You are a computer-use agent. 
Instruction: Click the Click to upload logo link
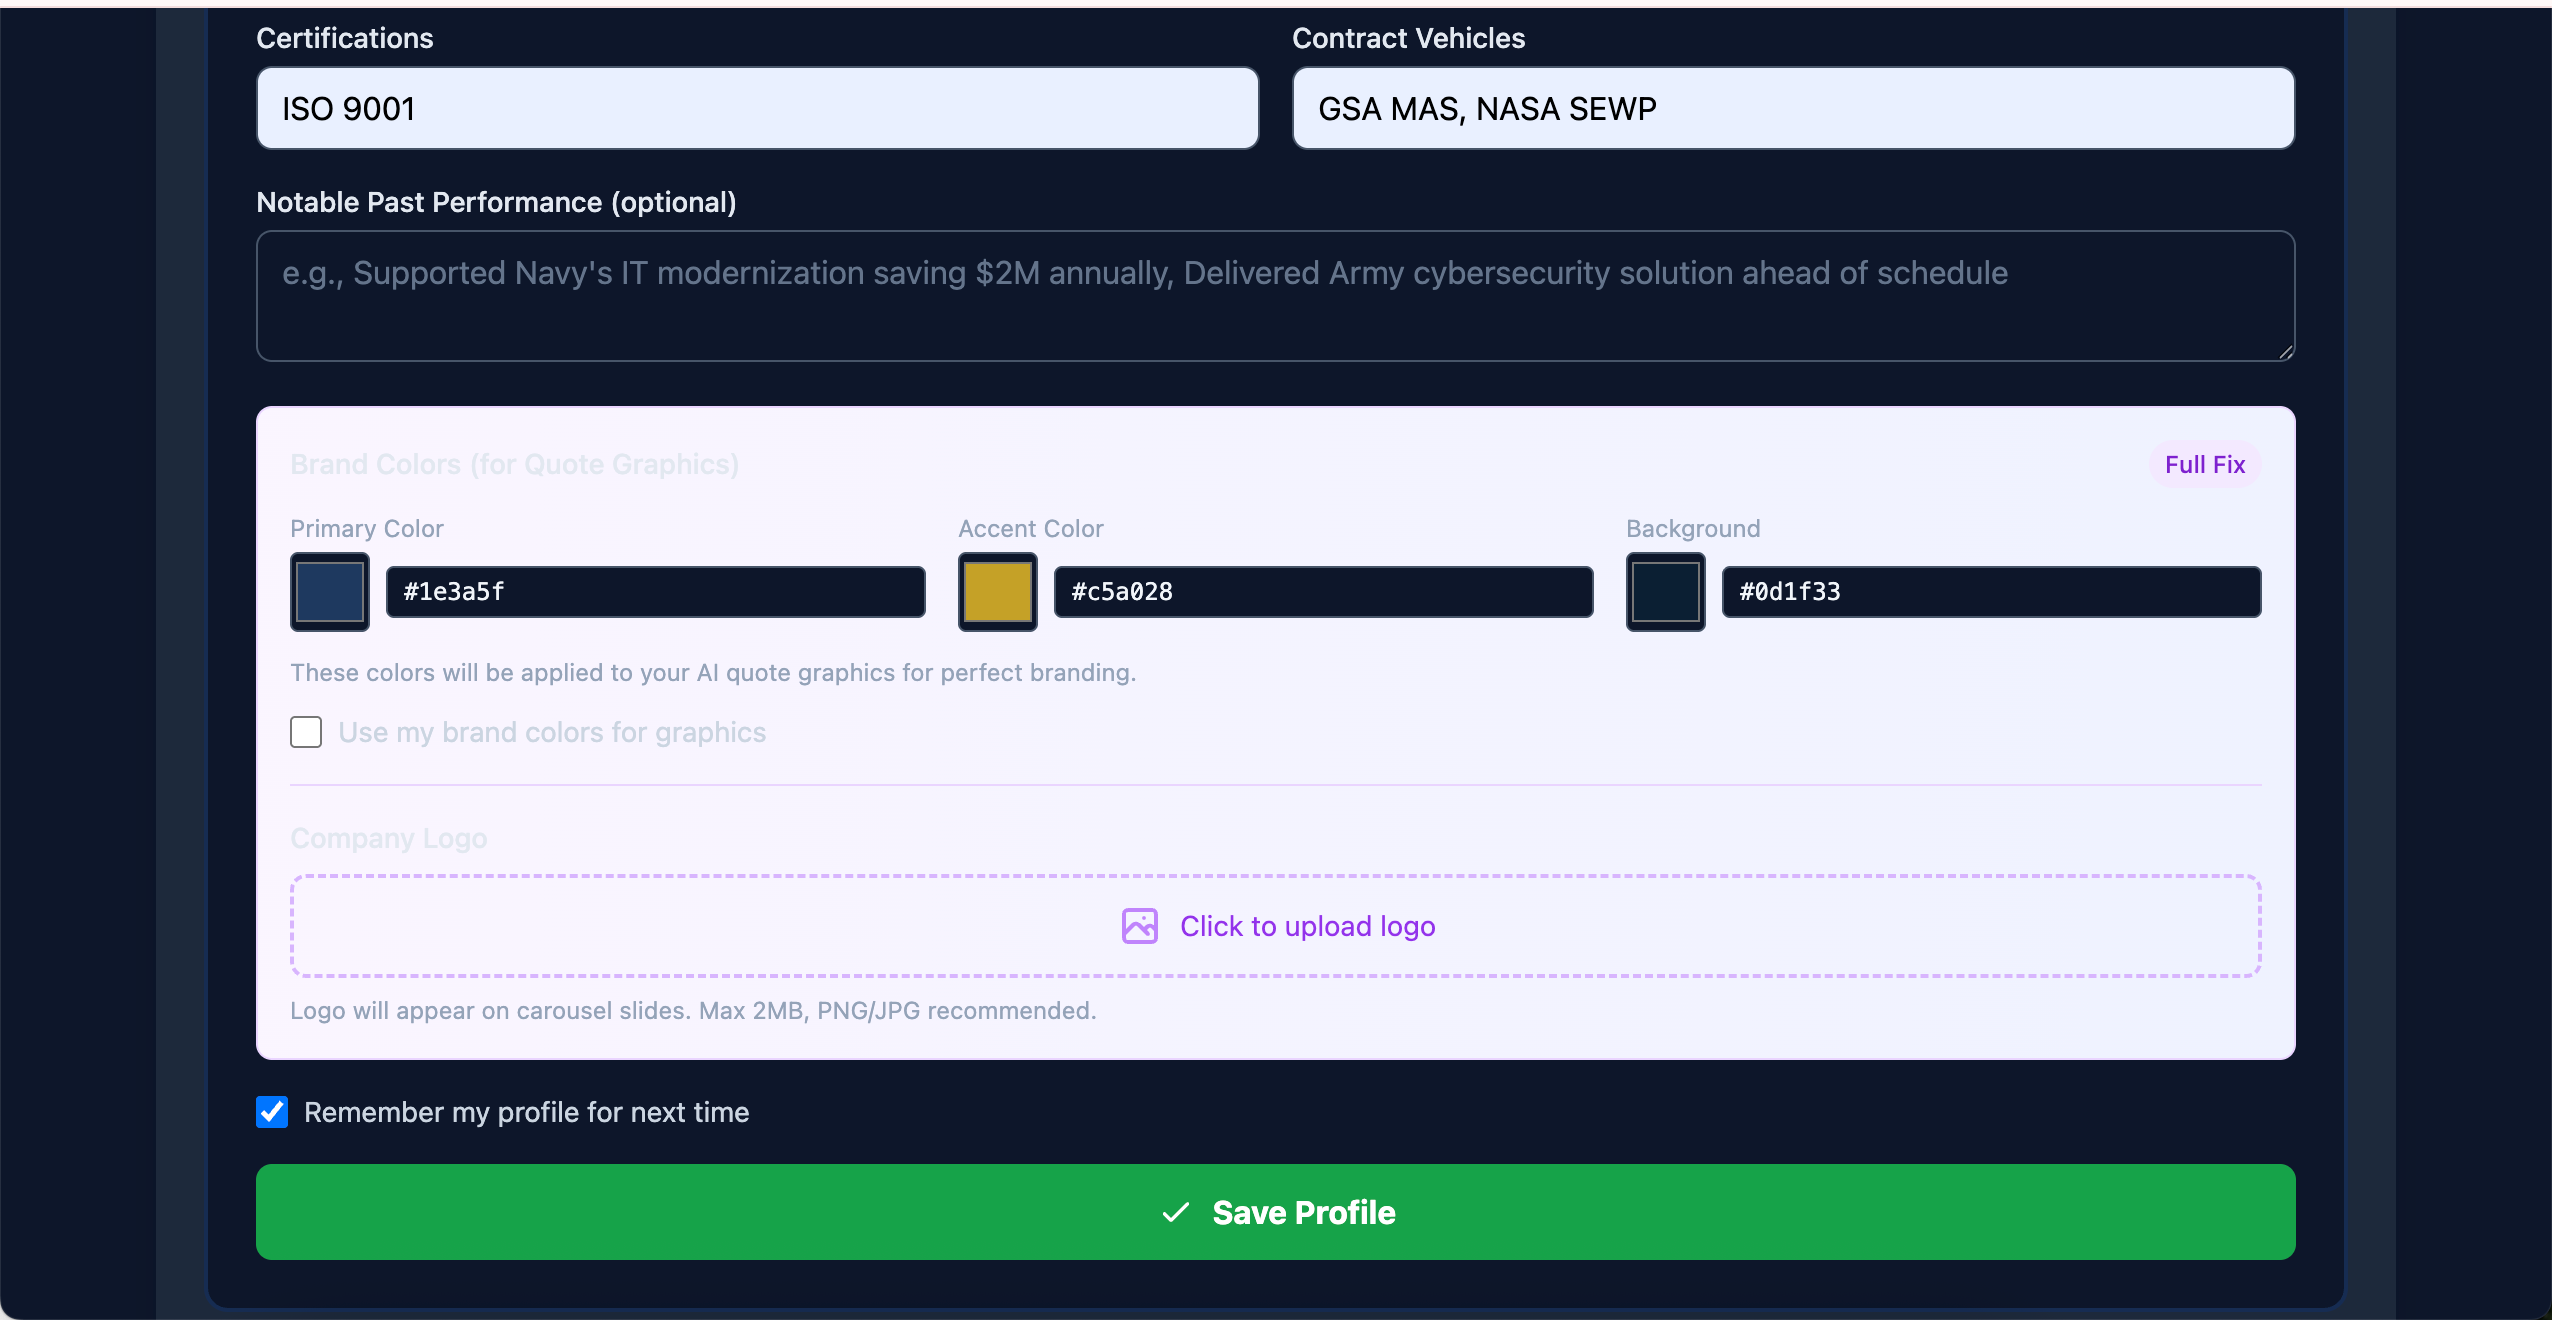(1307, 926)
